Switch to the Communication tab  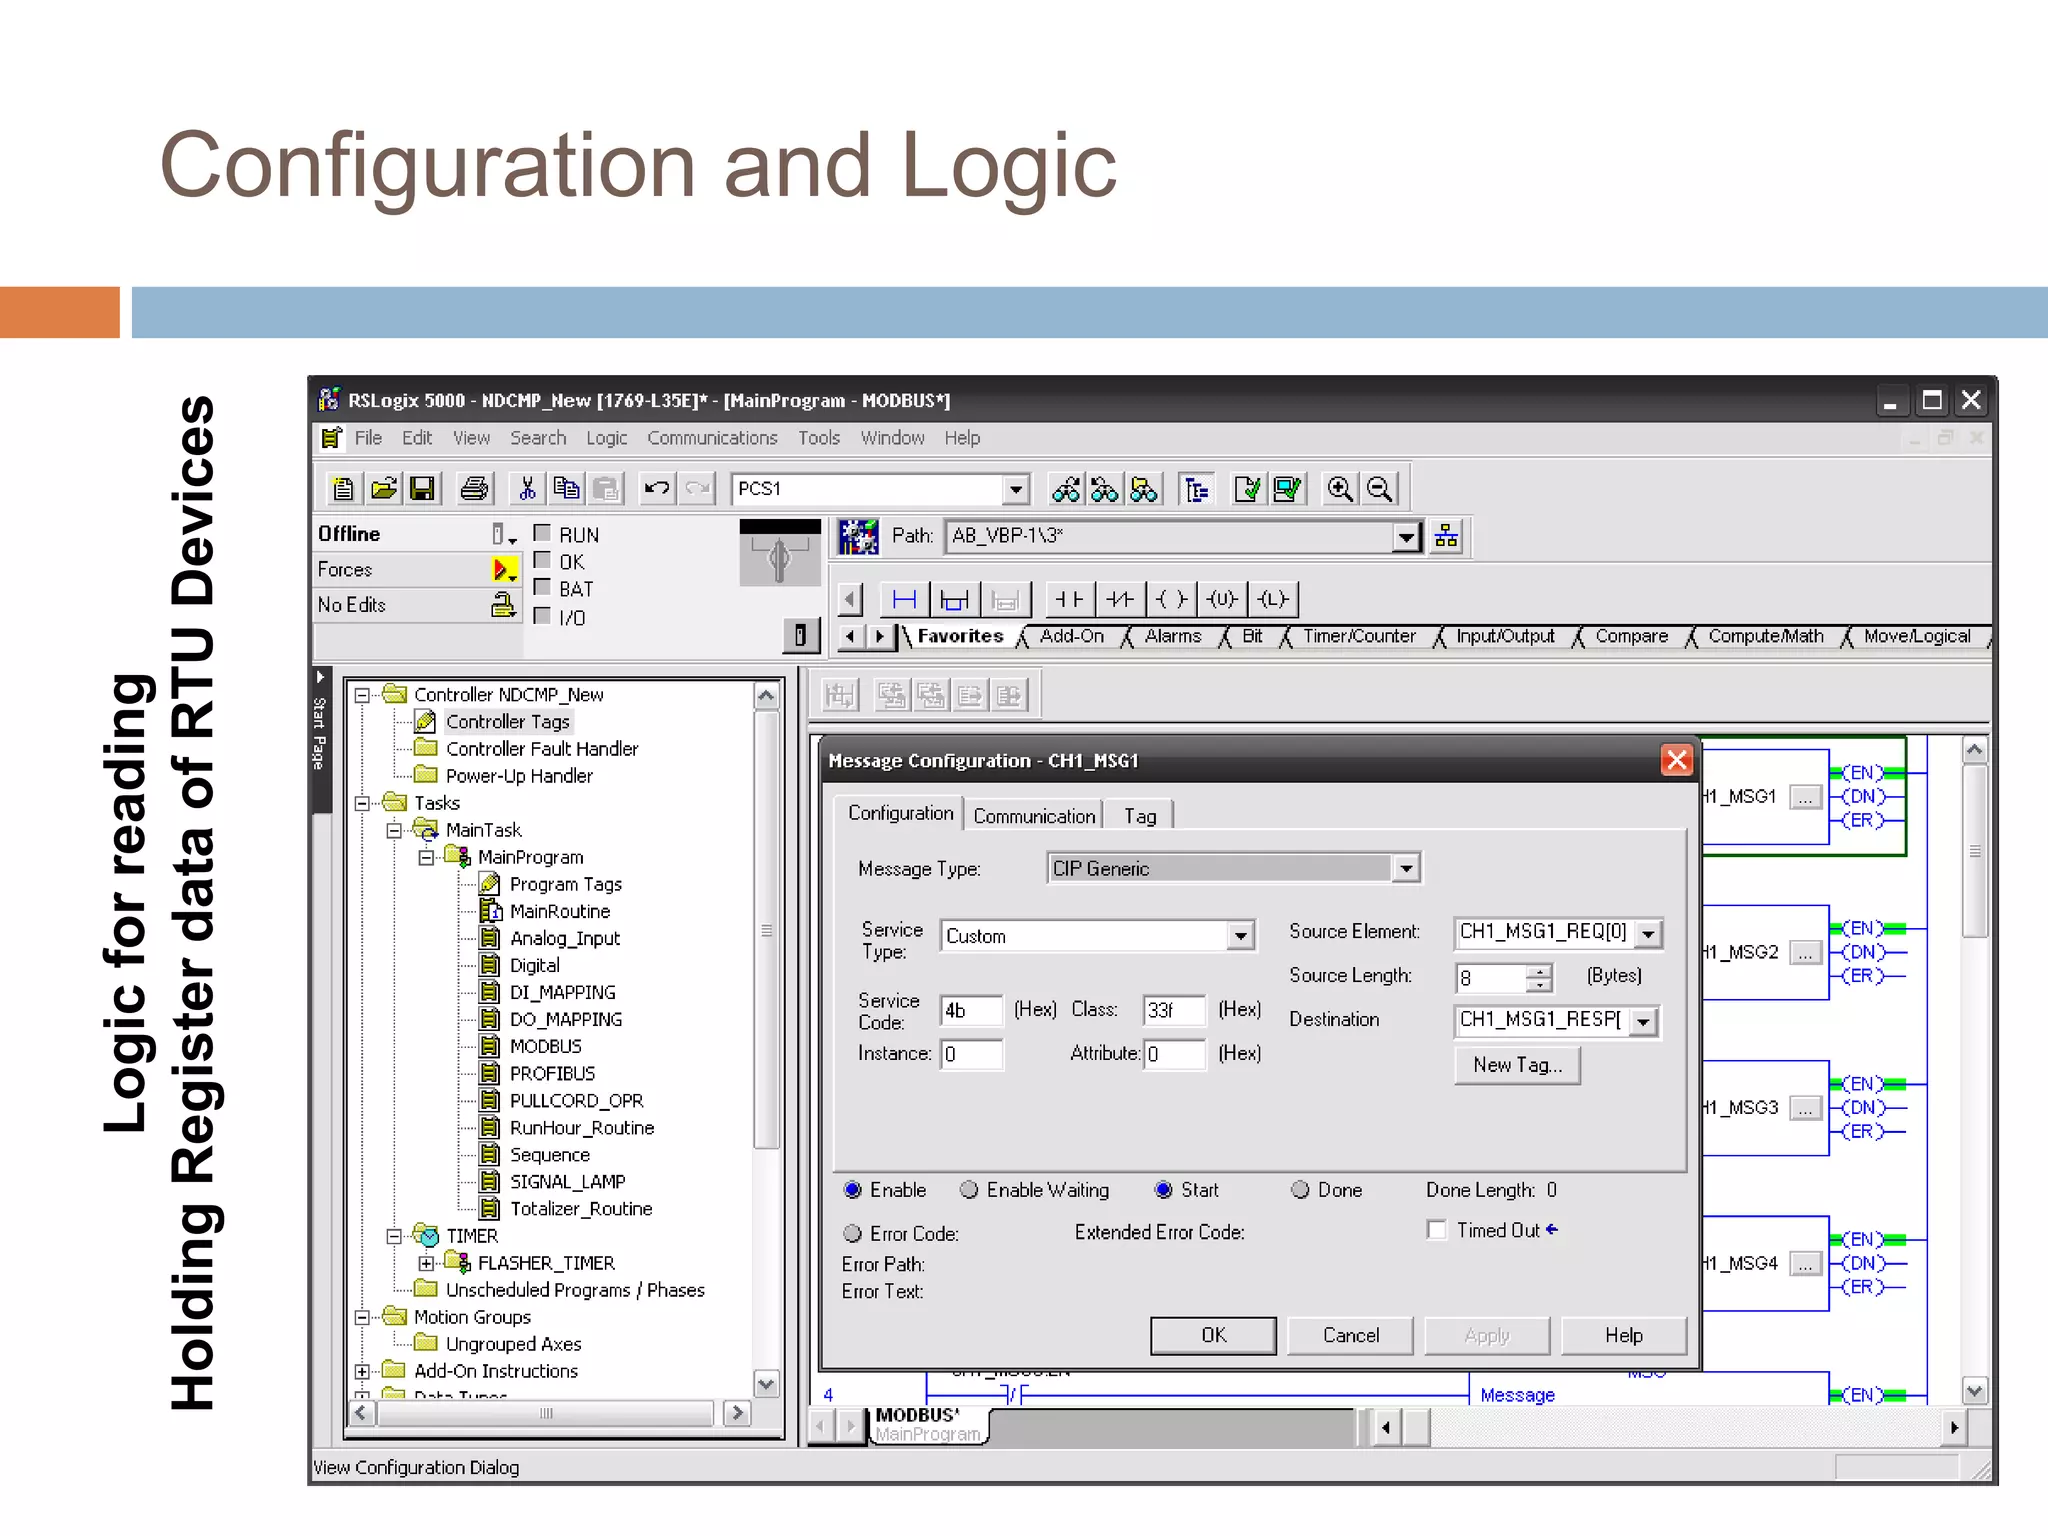pos(1034,816)
